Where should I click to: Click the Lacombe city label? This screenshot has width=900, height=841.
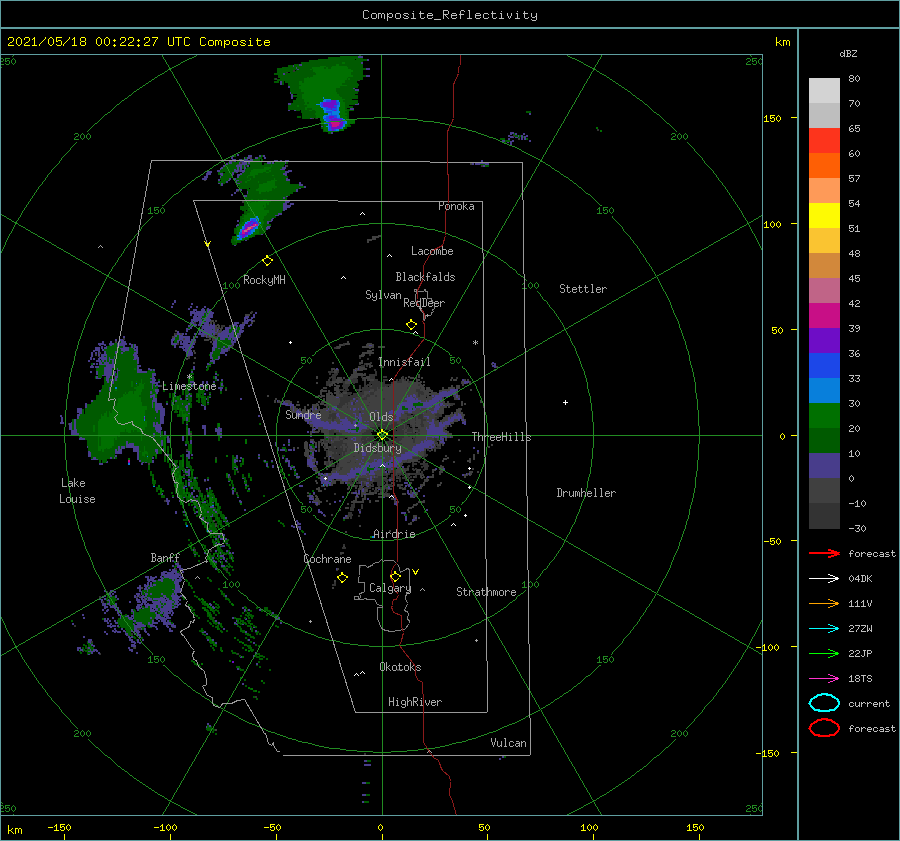click(x=432, y=251)
